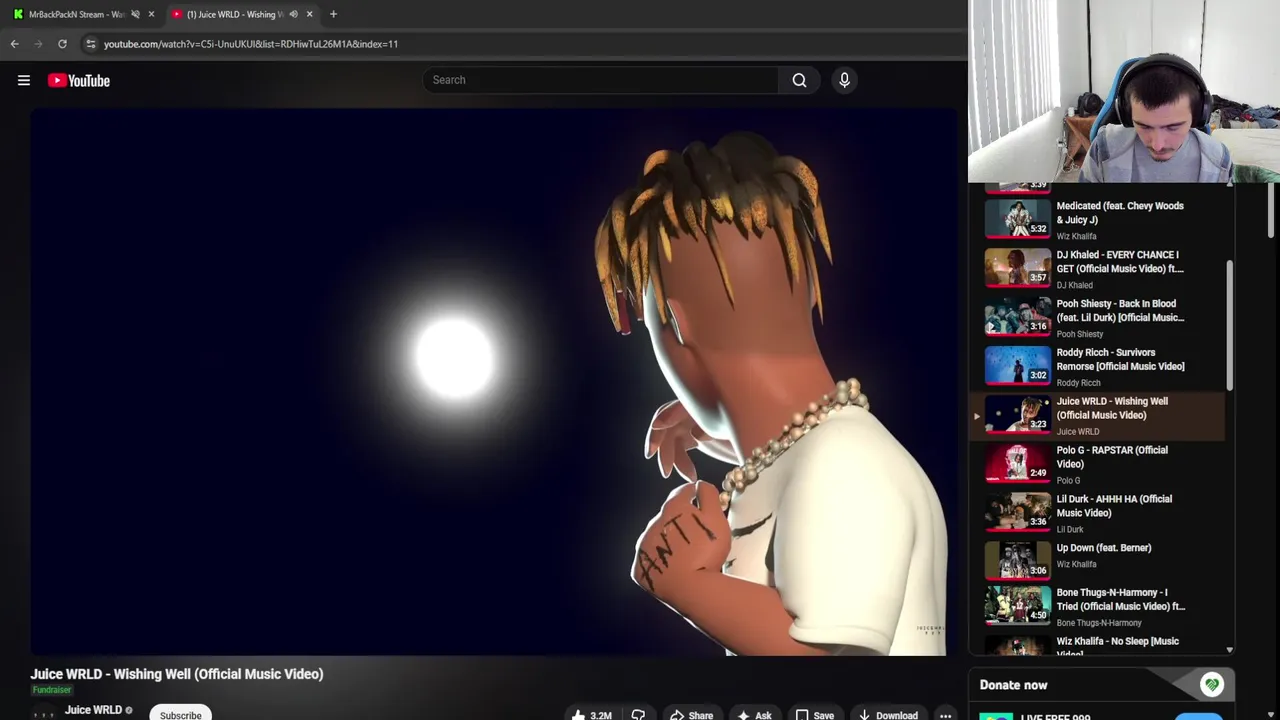Click the Donate now heading

(1013, 685)
